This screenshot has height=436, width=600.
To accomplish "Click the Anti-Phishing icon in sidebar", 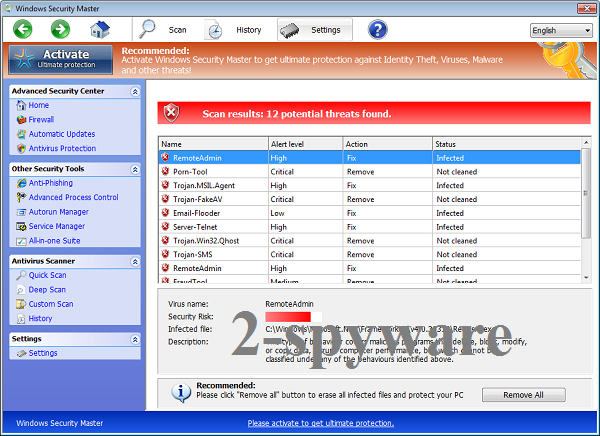I will 21,183.
